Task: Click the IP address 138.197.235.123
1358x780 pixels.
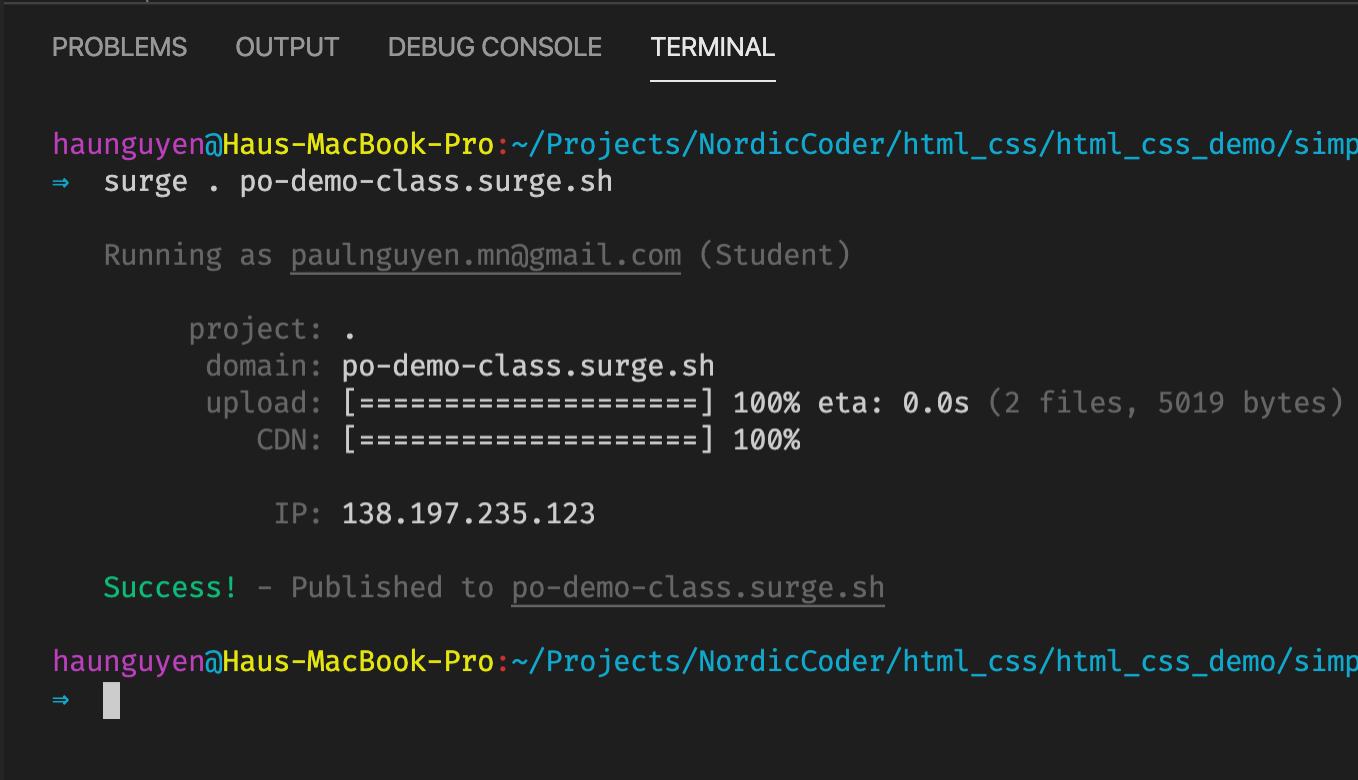Action: tap(469, 514)
